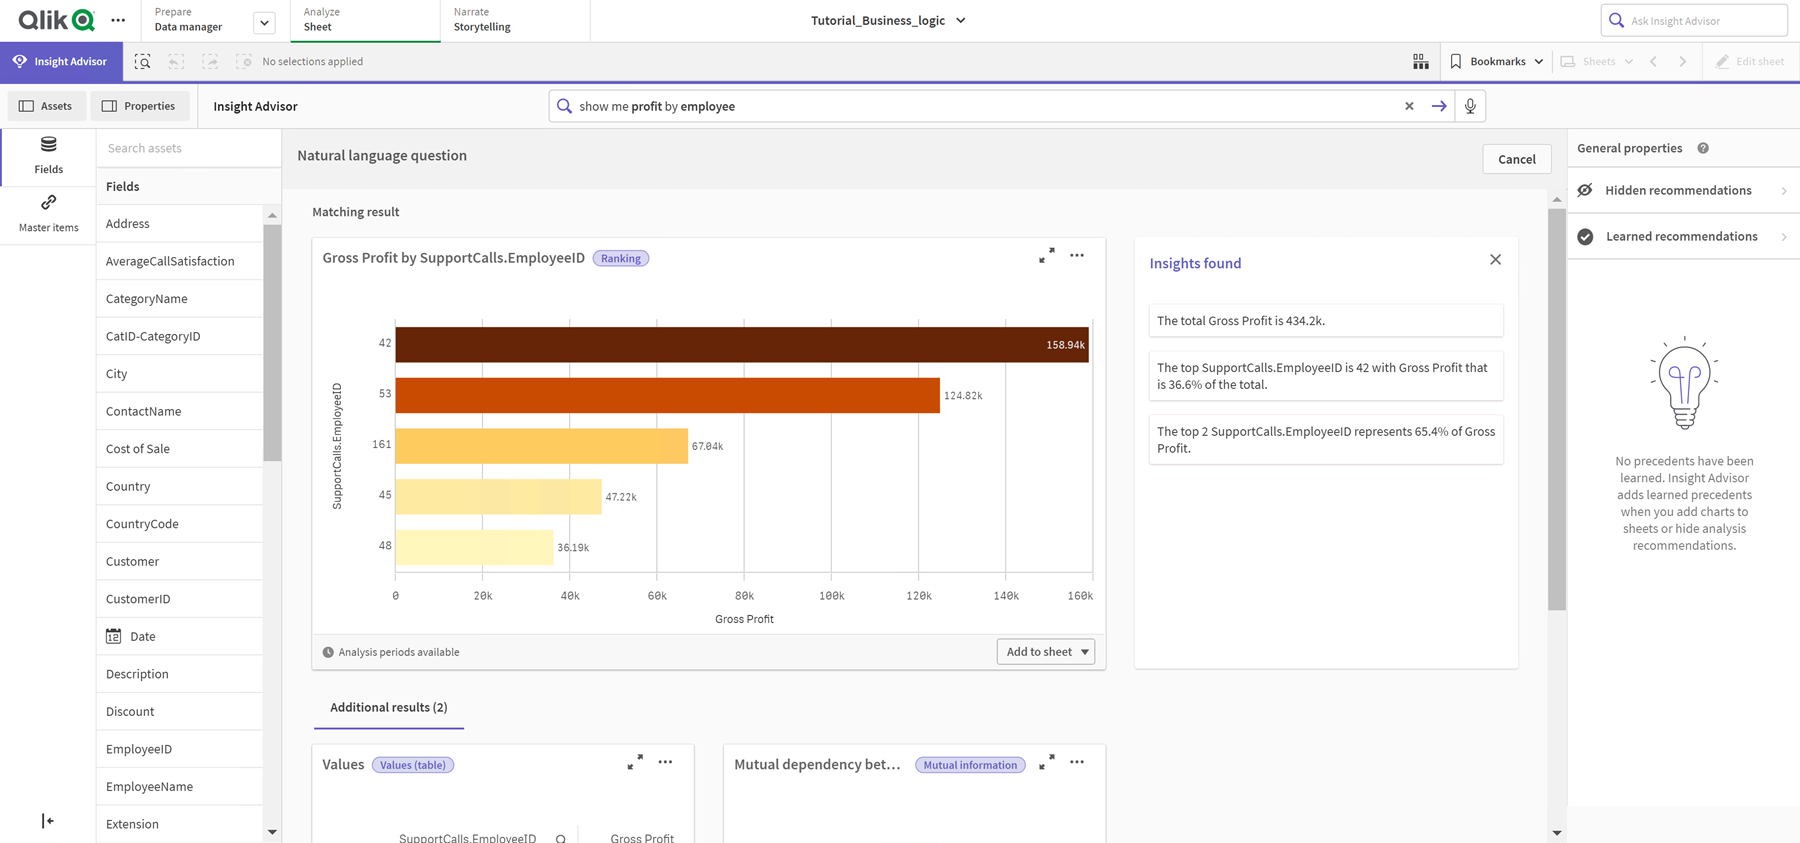Screen dimensions: 1800x843
Task: Click the Search assets input field
Action: point(188,148)
